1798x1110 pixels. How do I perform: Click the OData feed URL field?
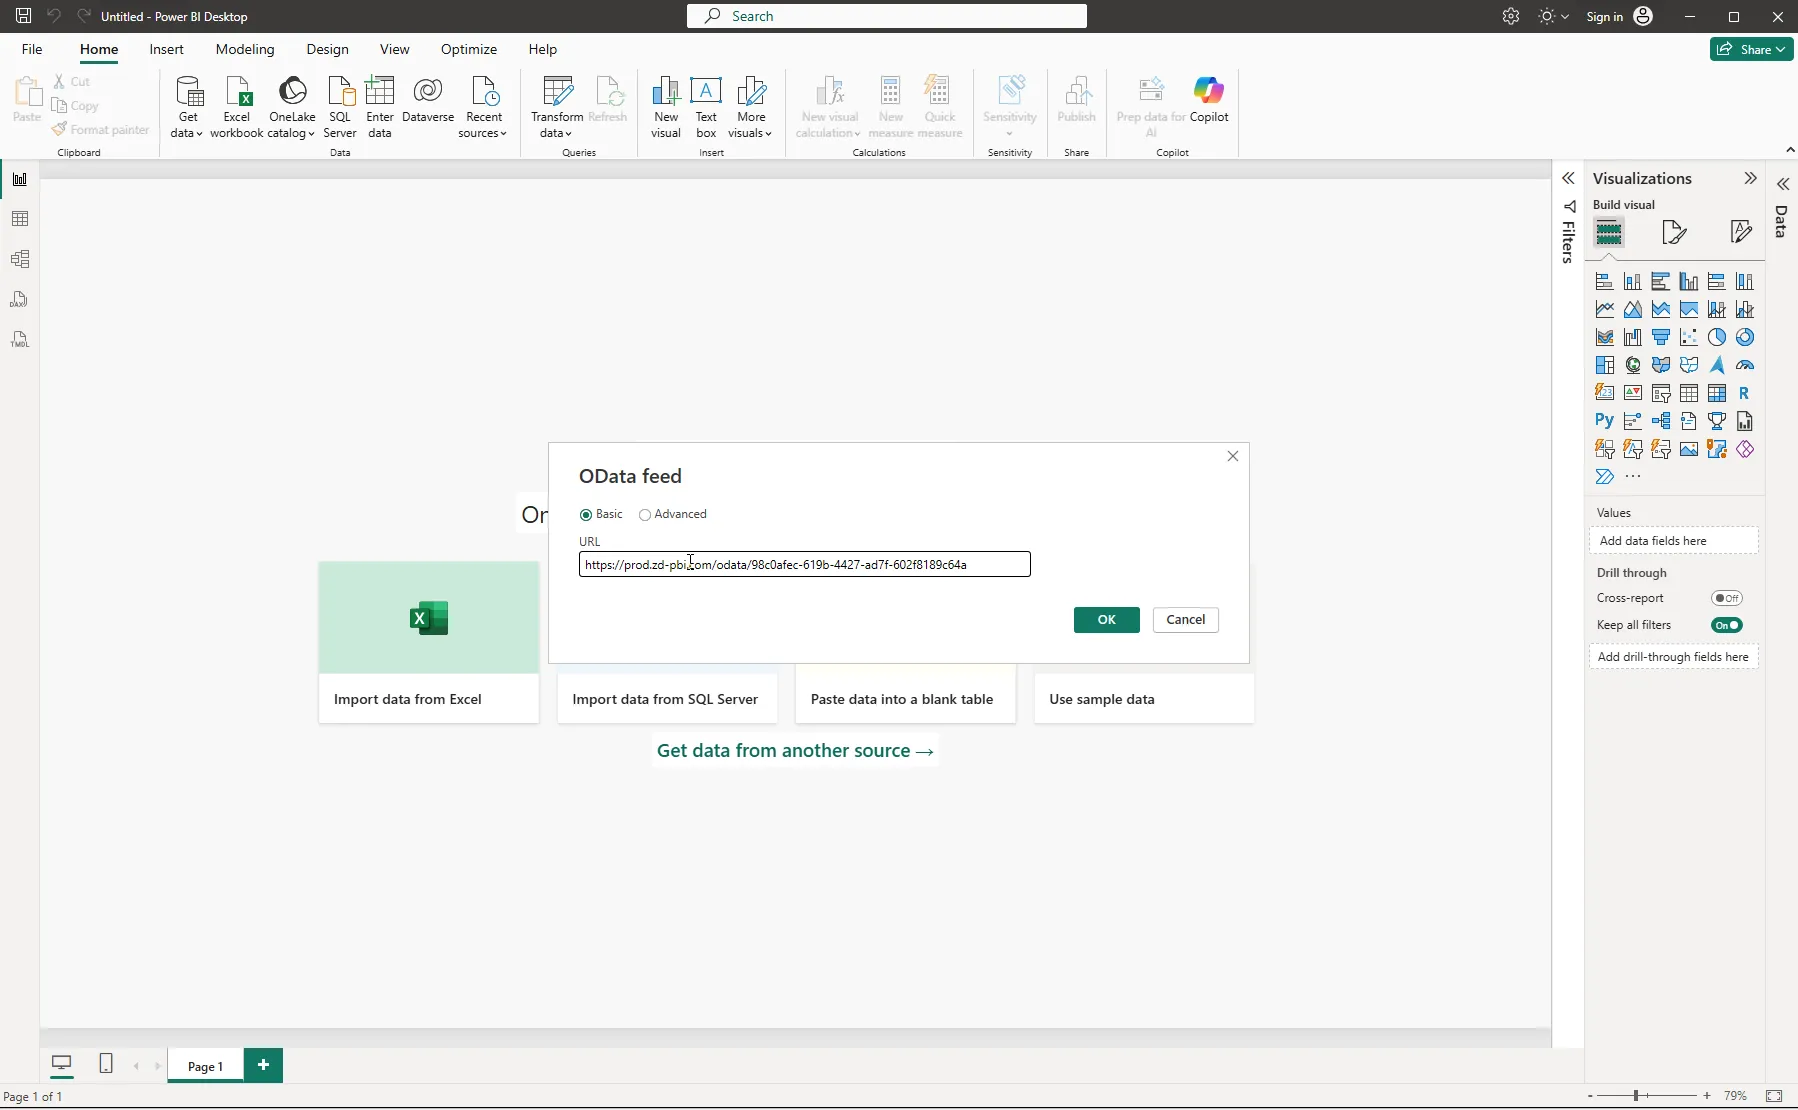[804, 565]
